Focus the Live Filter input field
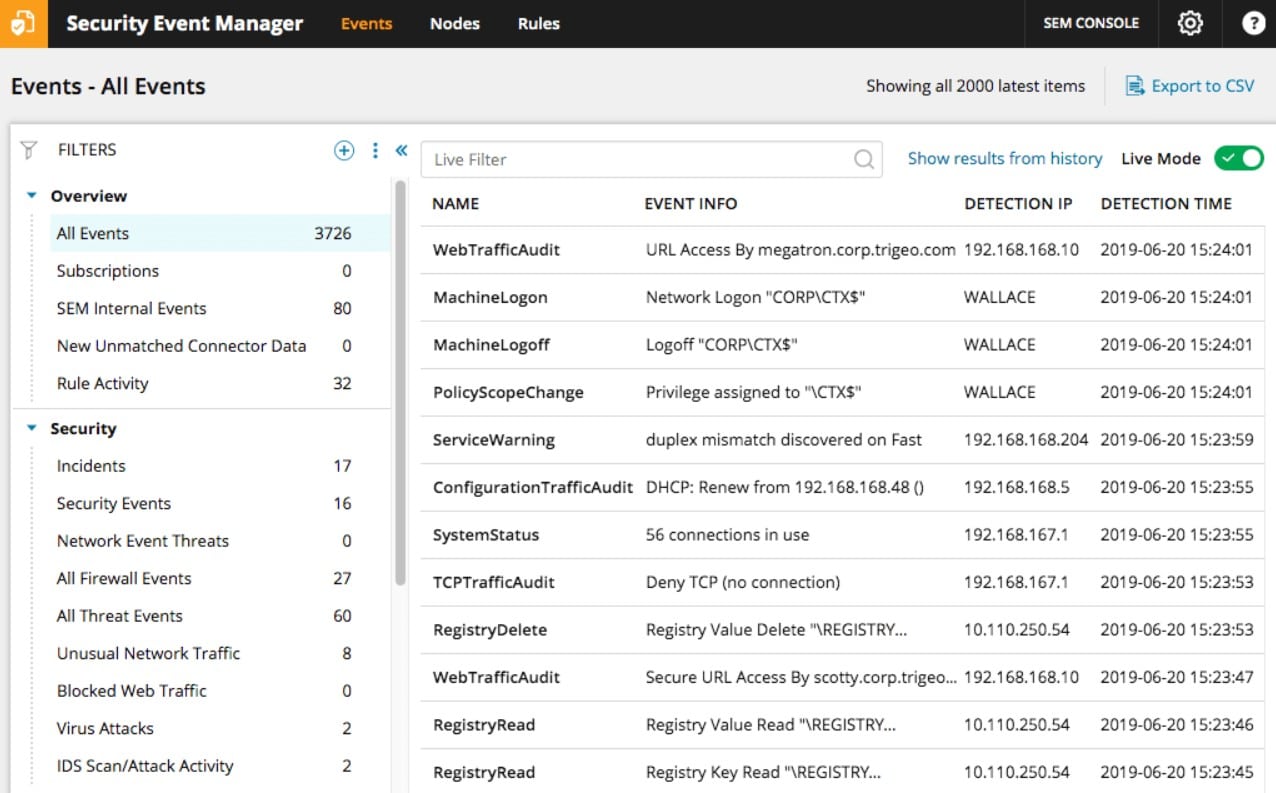This screenshot has height=793, width=1276. [651, 159]
